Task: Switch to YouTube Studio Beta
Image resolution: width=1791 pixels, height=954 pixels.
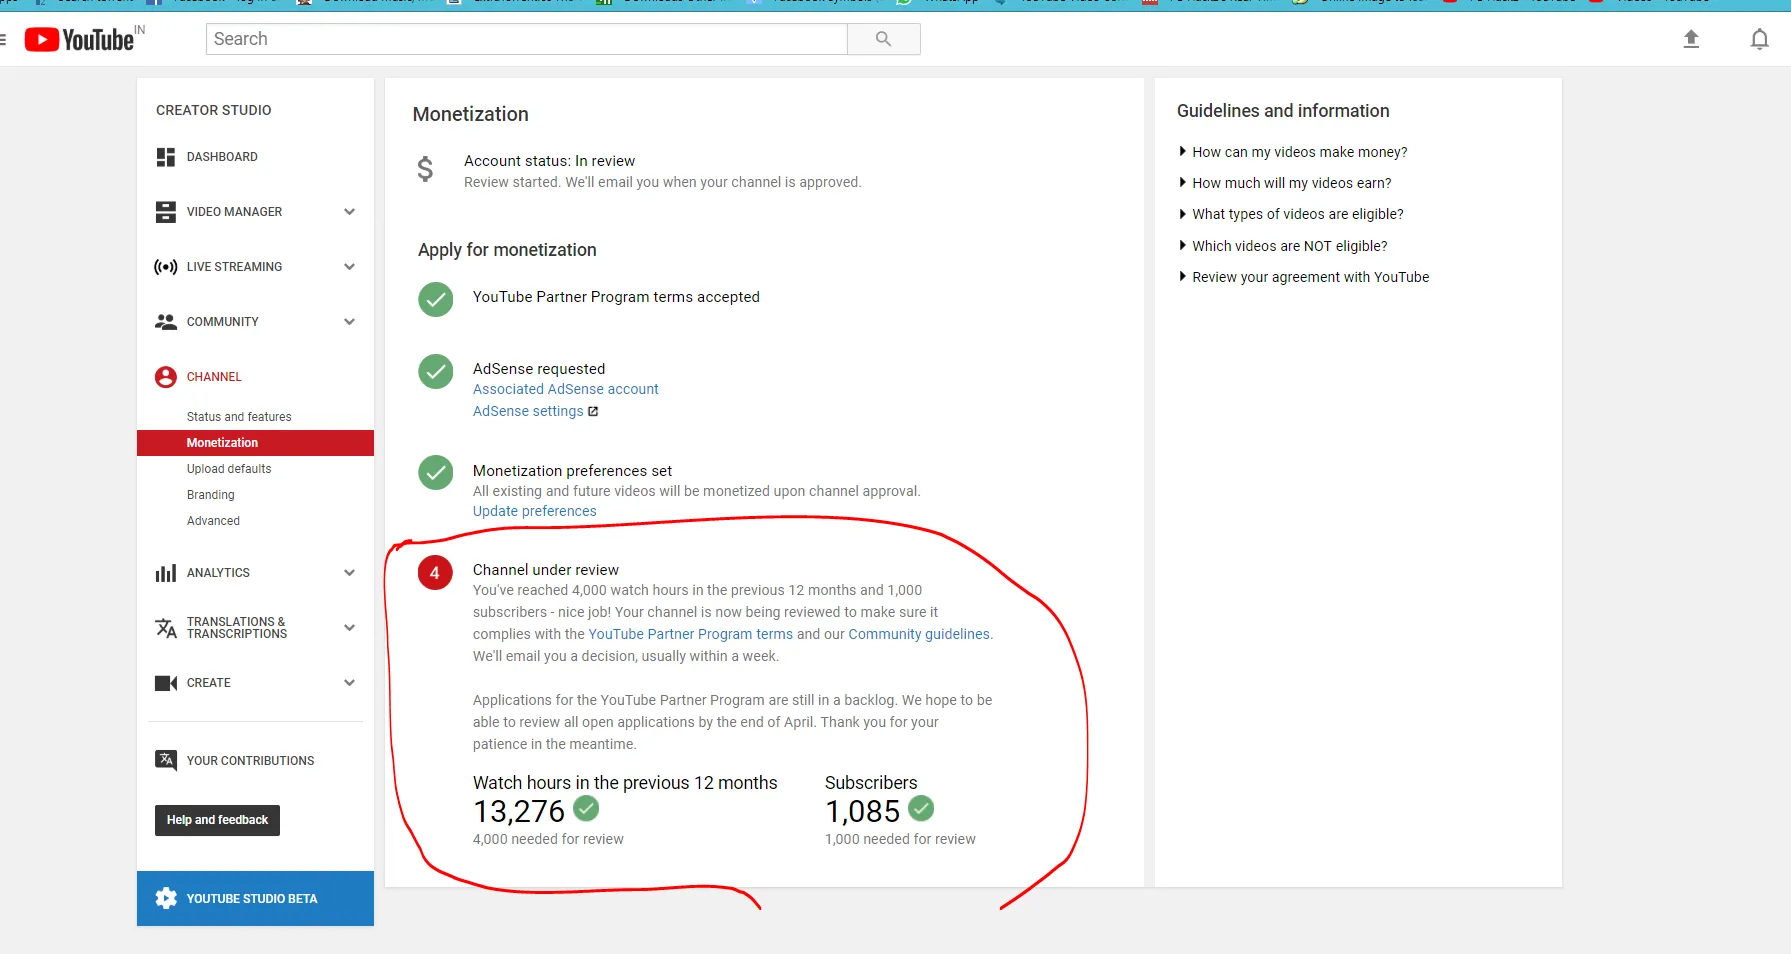Action: tap(255, 898)
